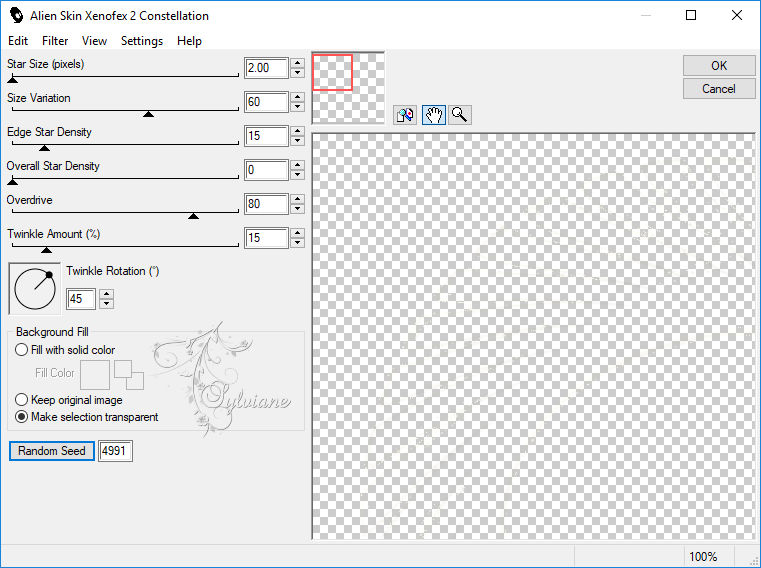Decrease Size Variation with down arrow
The height and width of the screenshot is (568, 761).
coord(298,107)
